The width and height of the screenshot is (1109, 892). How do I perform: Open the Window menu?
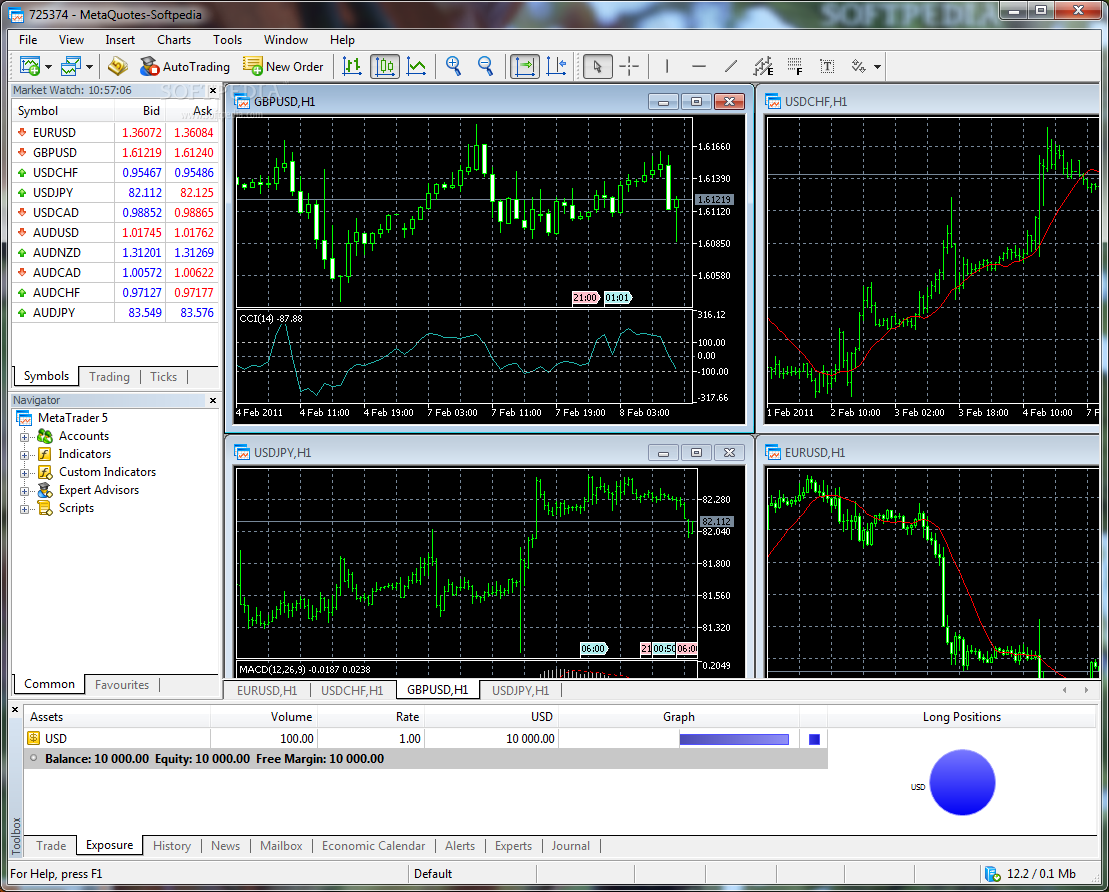(286, 40)
